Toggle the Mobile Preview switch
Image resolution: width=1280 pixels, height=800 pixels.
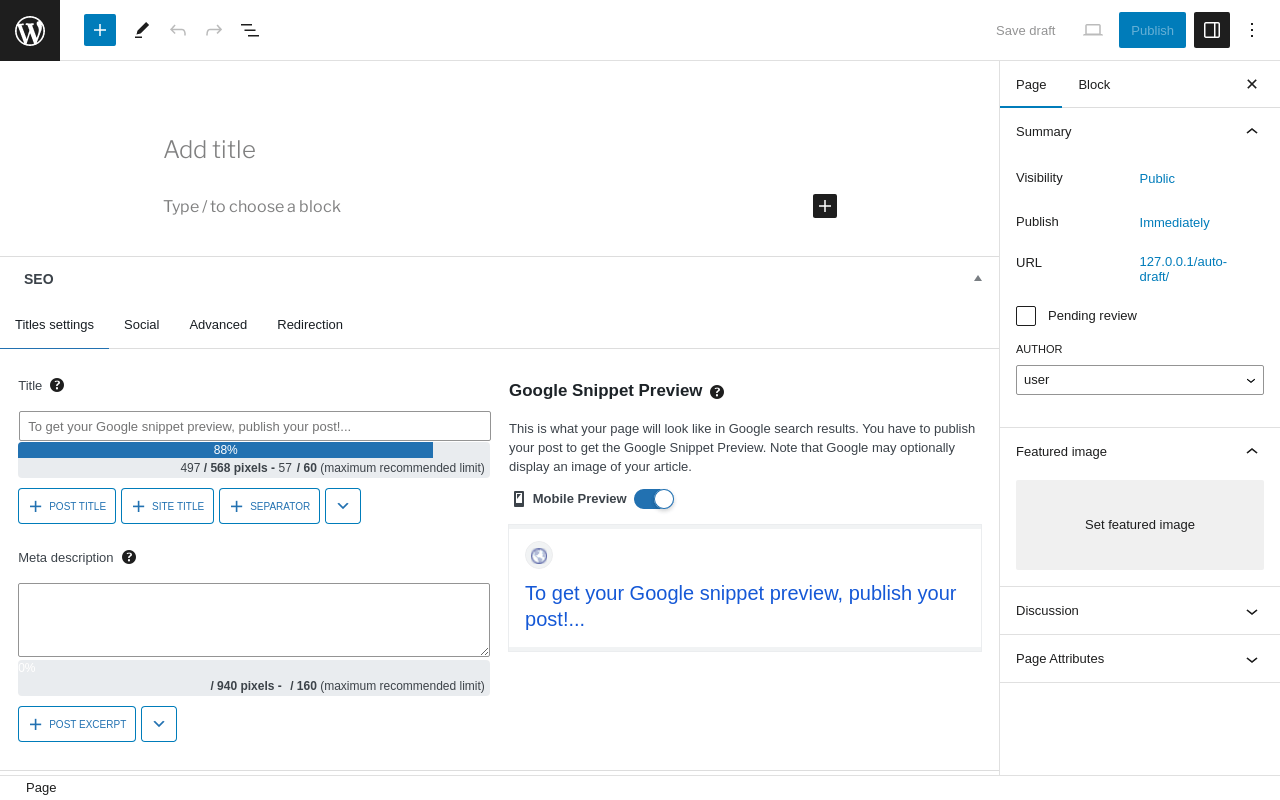[x=654, y=499]
